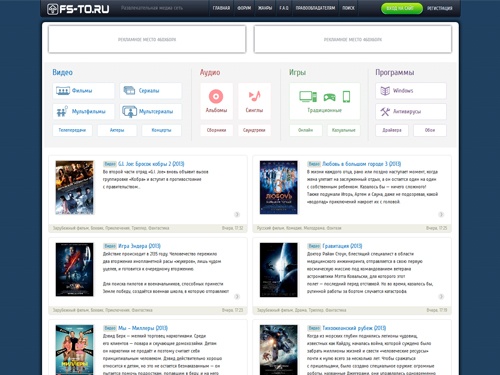
Task: Click Любовь в большом городе poster
Action: click(x=279, y=187)
